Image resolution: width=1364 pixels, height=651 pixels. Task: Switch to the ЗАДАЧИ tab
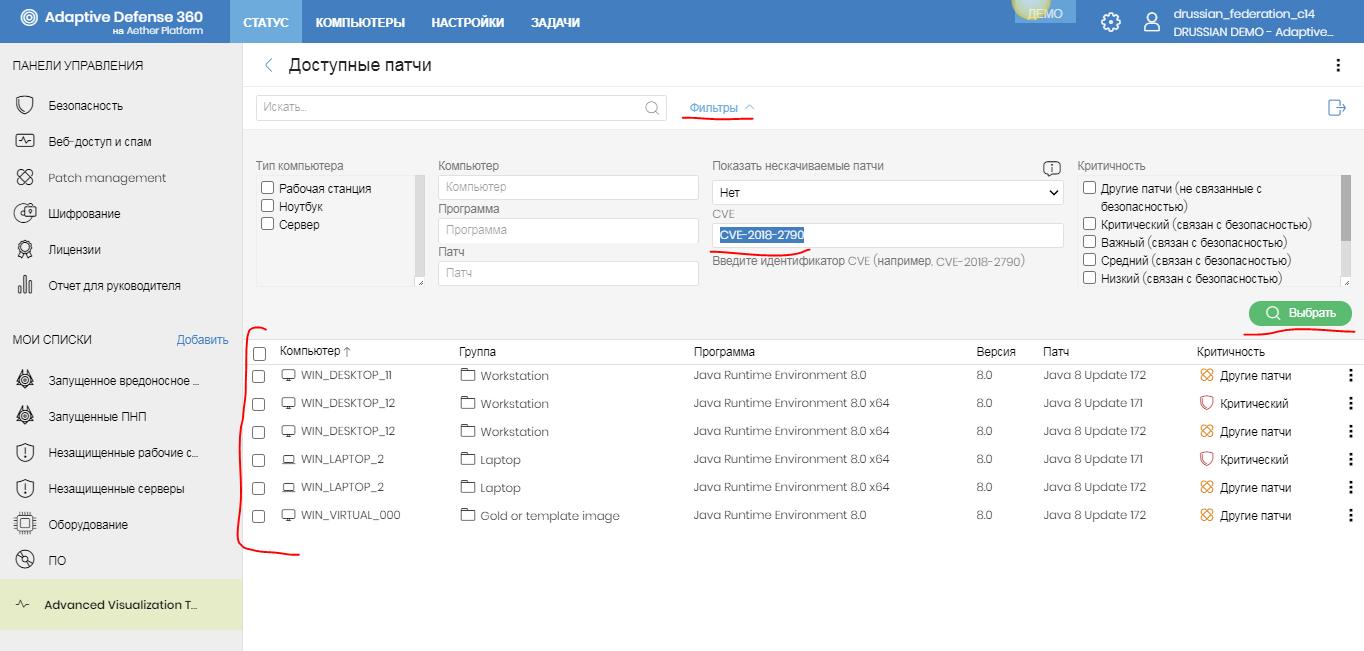pyautogui.click(x=555, y=22)
